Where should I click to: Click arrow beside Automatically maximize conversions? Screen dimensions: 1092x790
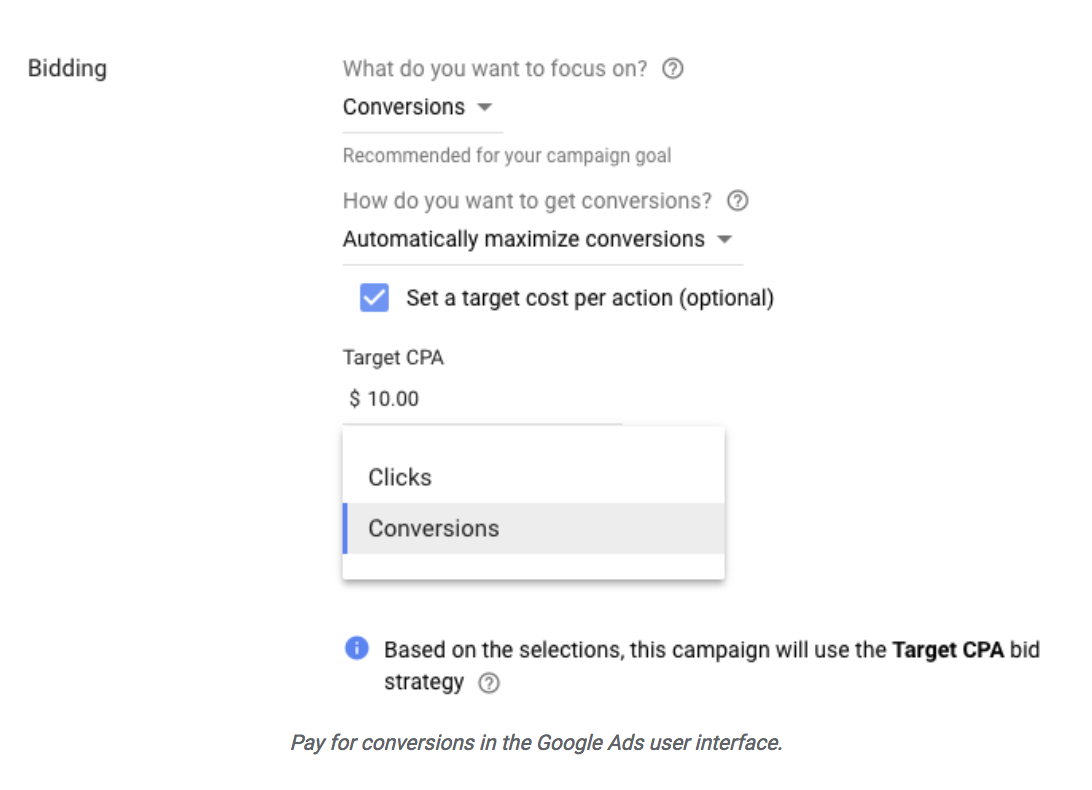[725, 239]
